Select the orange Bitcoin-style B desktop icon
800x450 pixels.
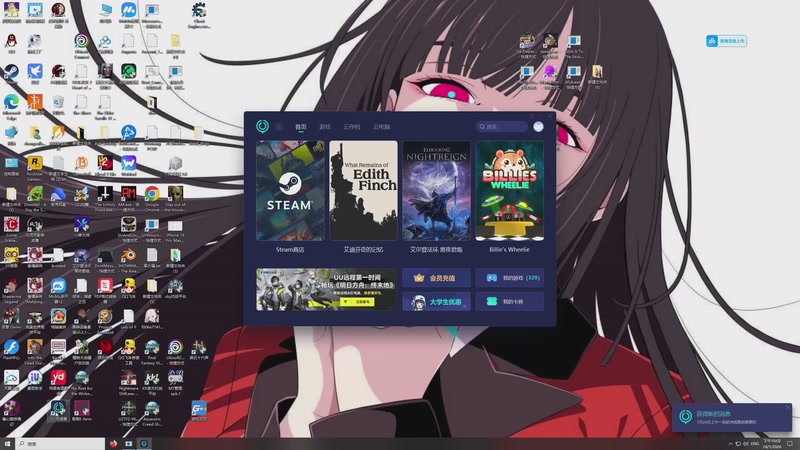coord(81,166)
